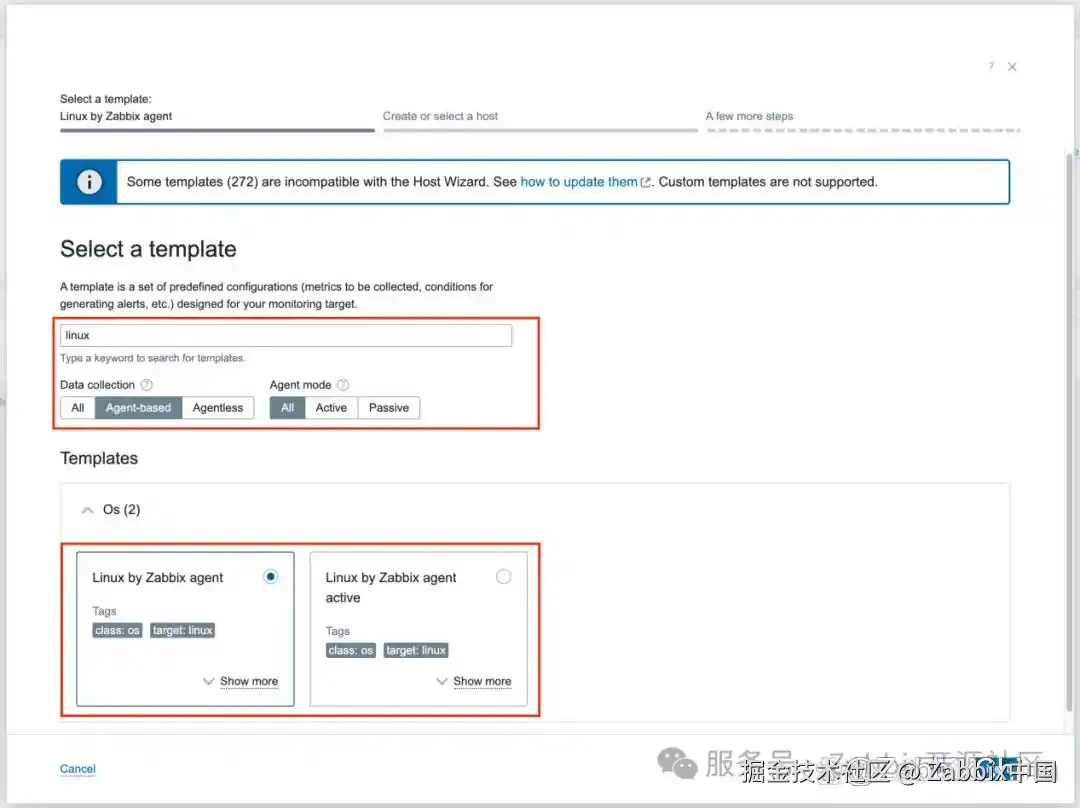Select the 'Active' agent mode

(331, 408)
